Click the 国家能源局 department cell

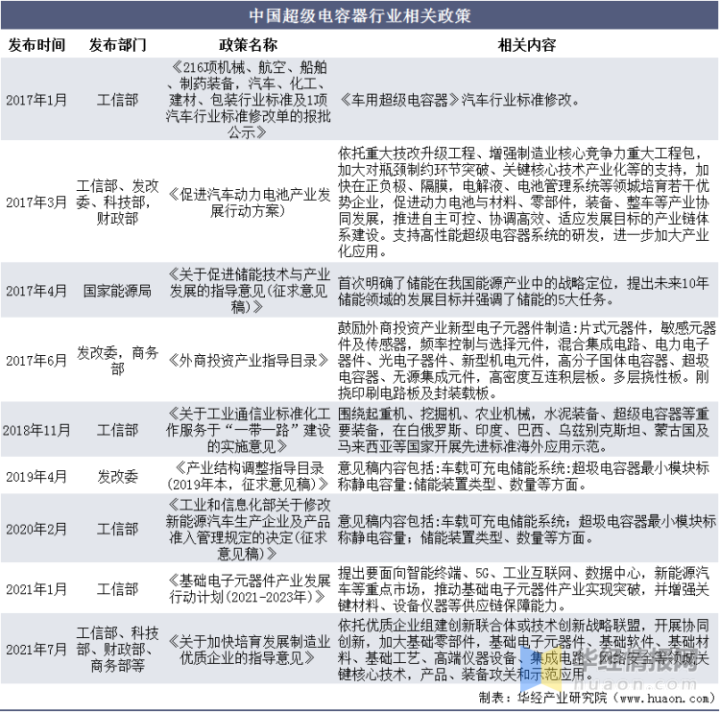118,291
